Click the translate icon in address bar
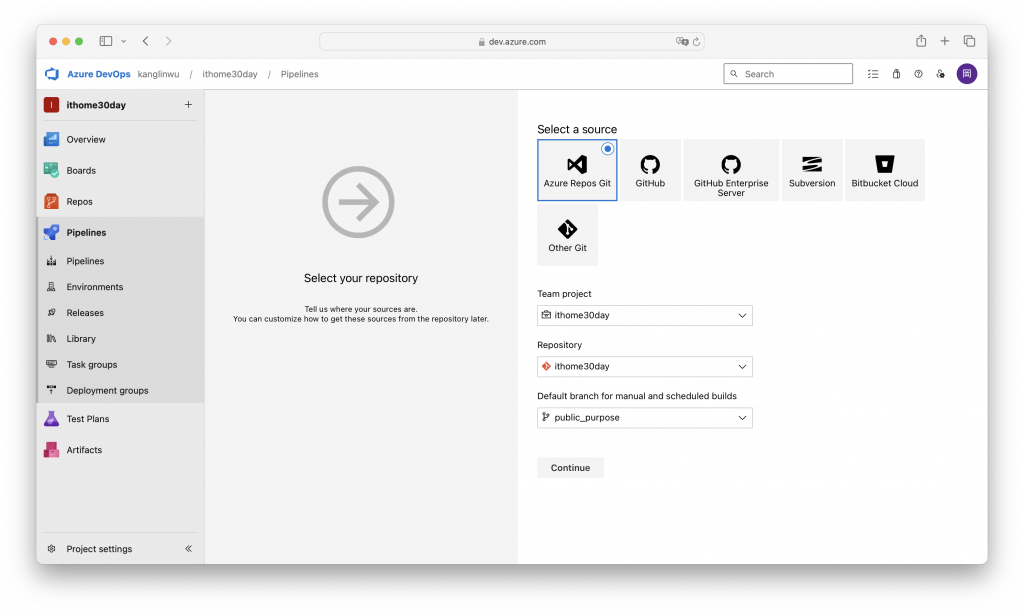This screenshot has width=1024, height=612. coord(682,41)
